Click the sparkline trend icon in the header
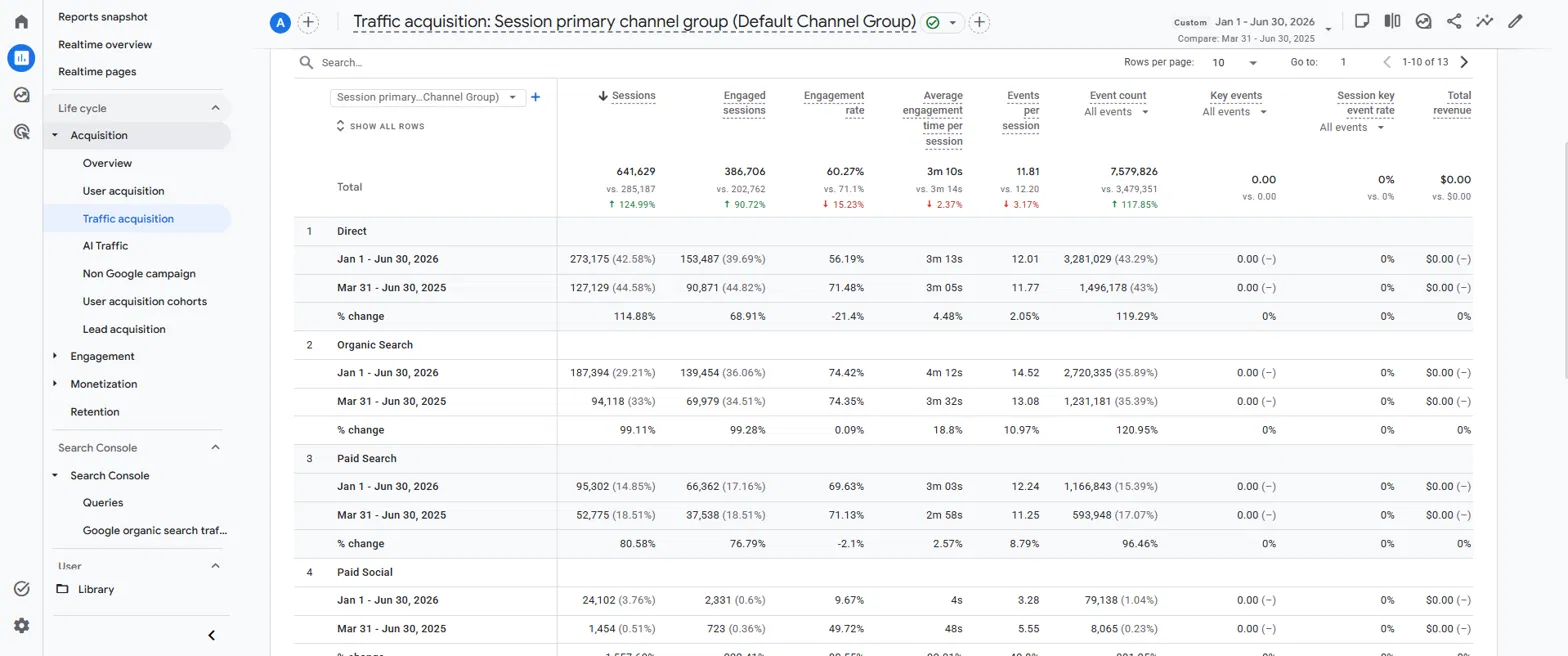The width and height of the screenshot is (1568, 656). [x=1485, y=21]
